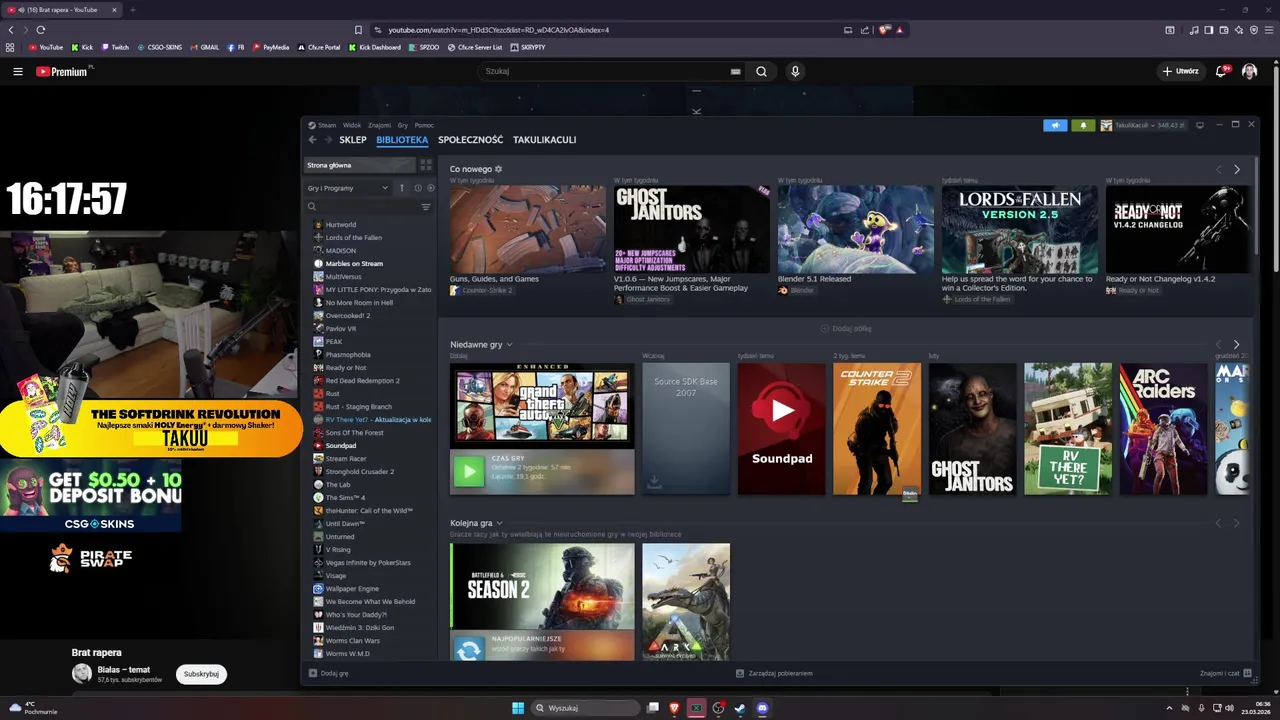
Task: Filter library by recent activity clock icon
Action: [x=417, y=188]
